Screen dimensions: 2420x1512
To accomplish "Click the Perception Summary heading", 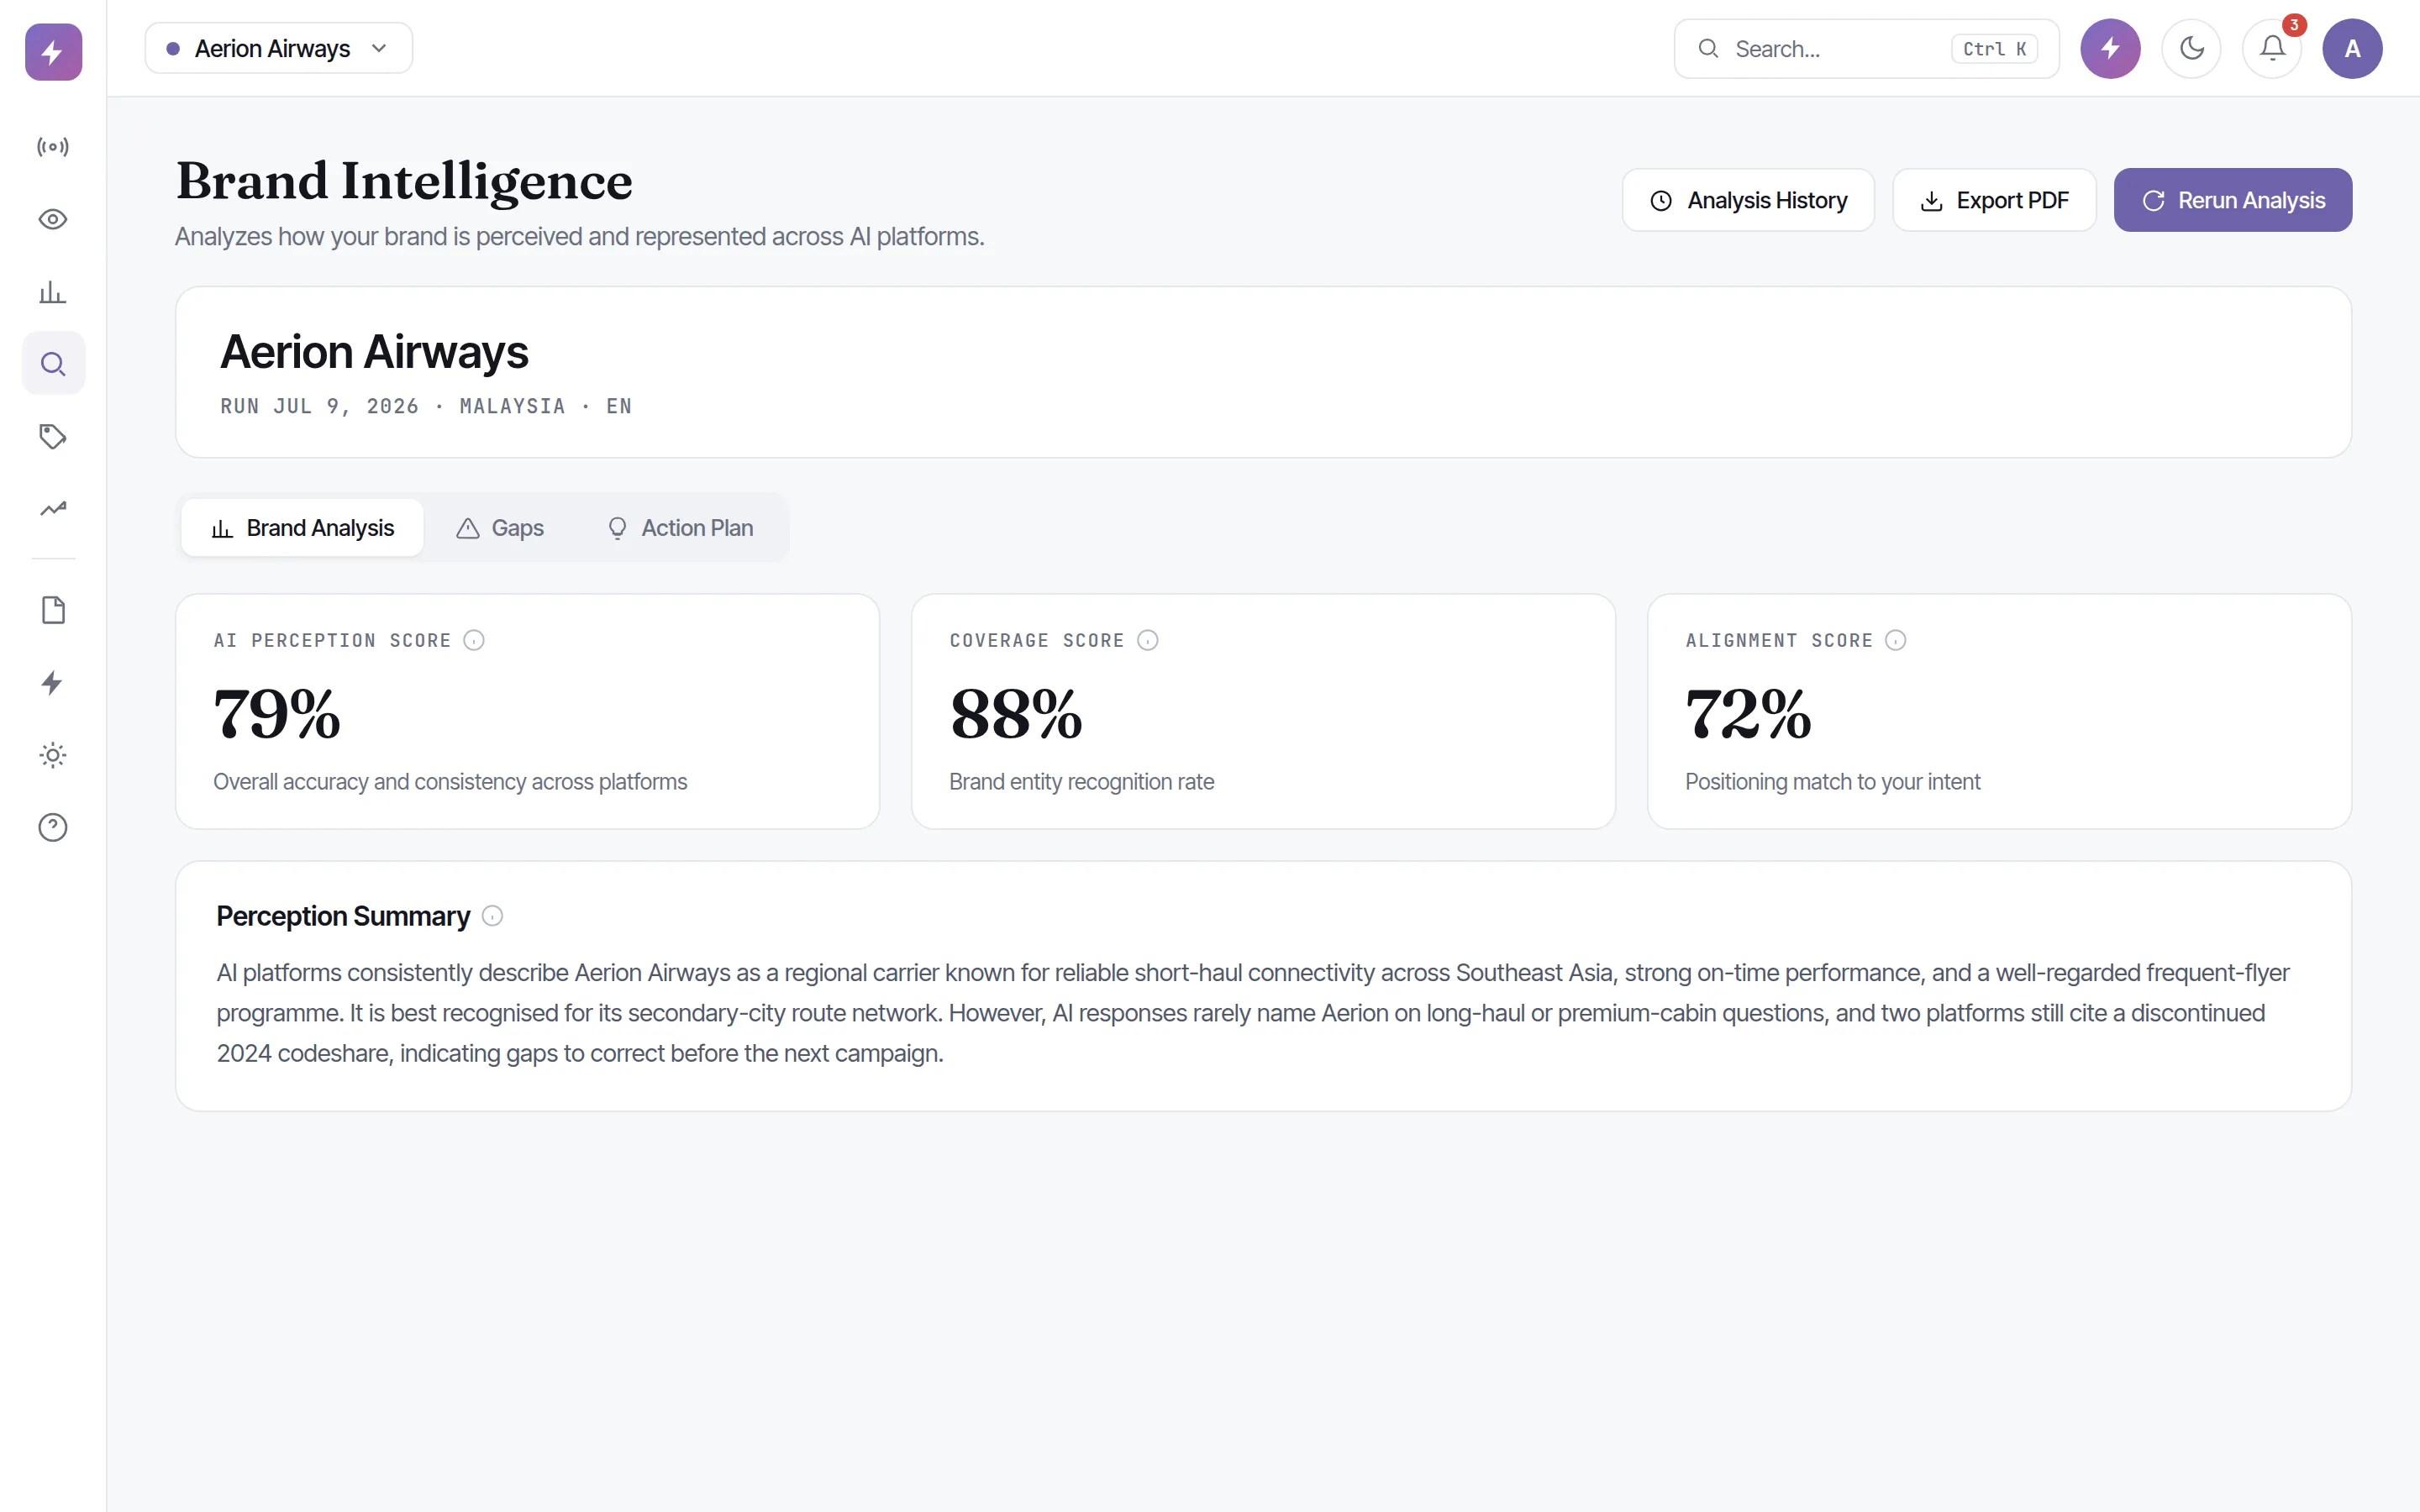I will pyautogui.click(x=343, y=916).
